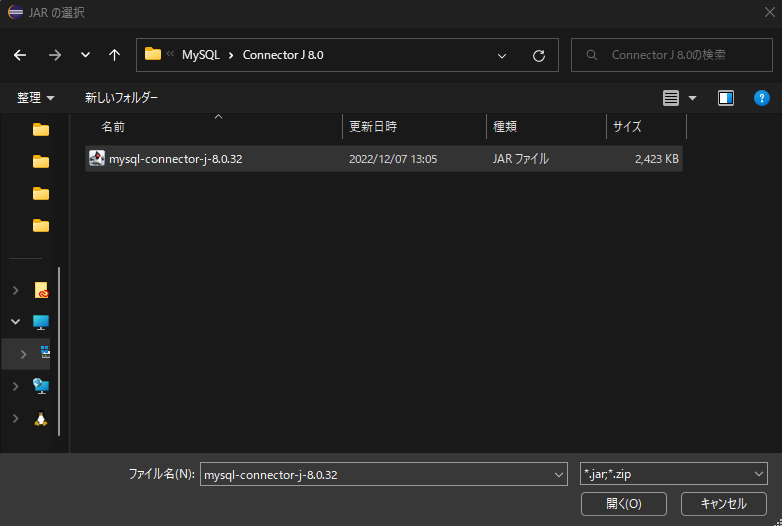Create folder with 新しいフォルダー

(121, 98)
